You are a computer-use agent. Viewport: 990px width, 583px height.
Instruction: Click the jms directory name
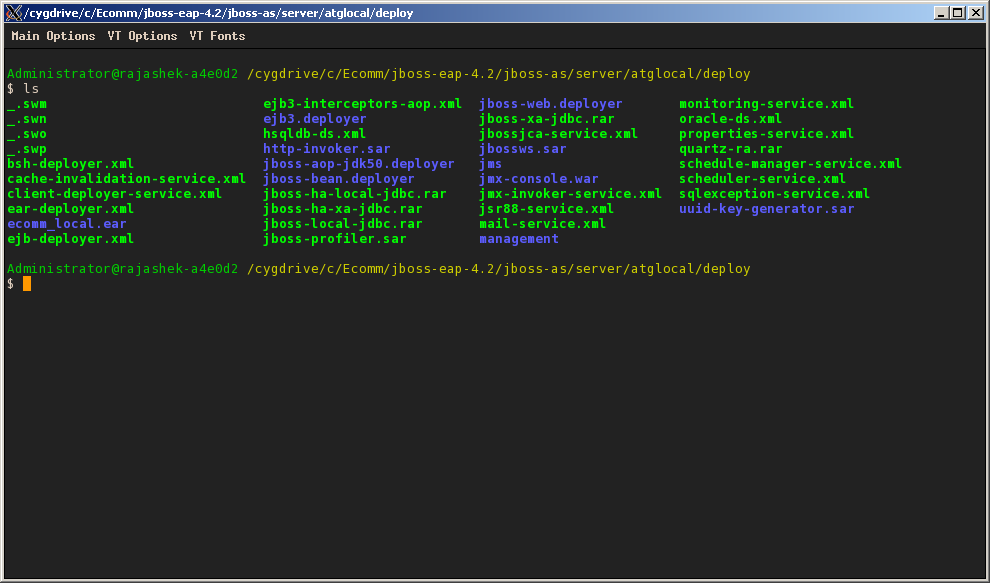491,164
